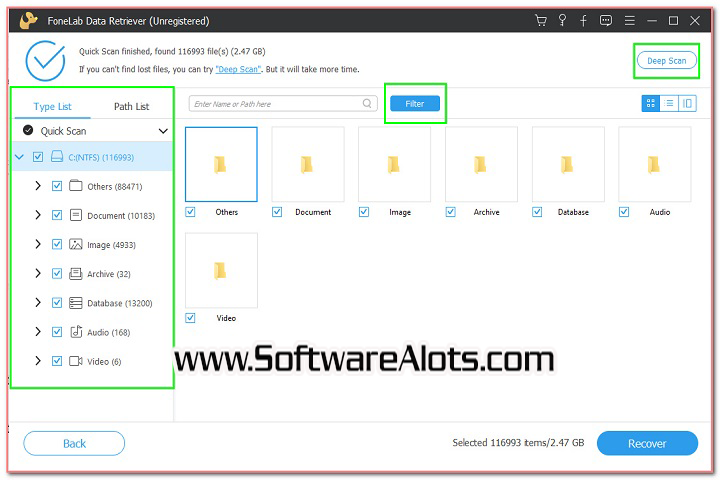Screen dimensions: 720x480
Task: Open the Audio folder thumbnail
Action: tap(655, 164)
